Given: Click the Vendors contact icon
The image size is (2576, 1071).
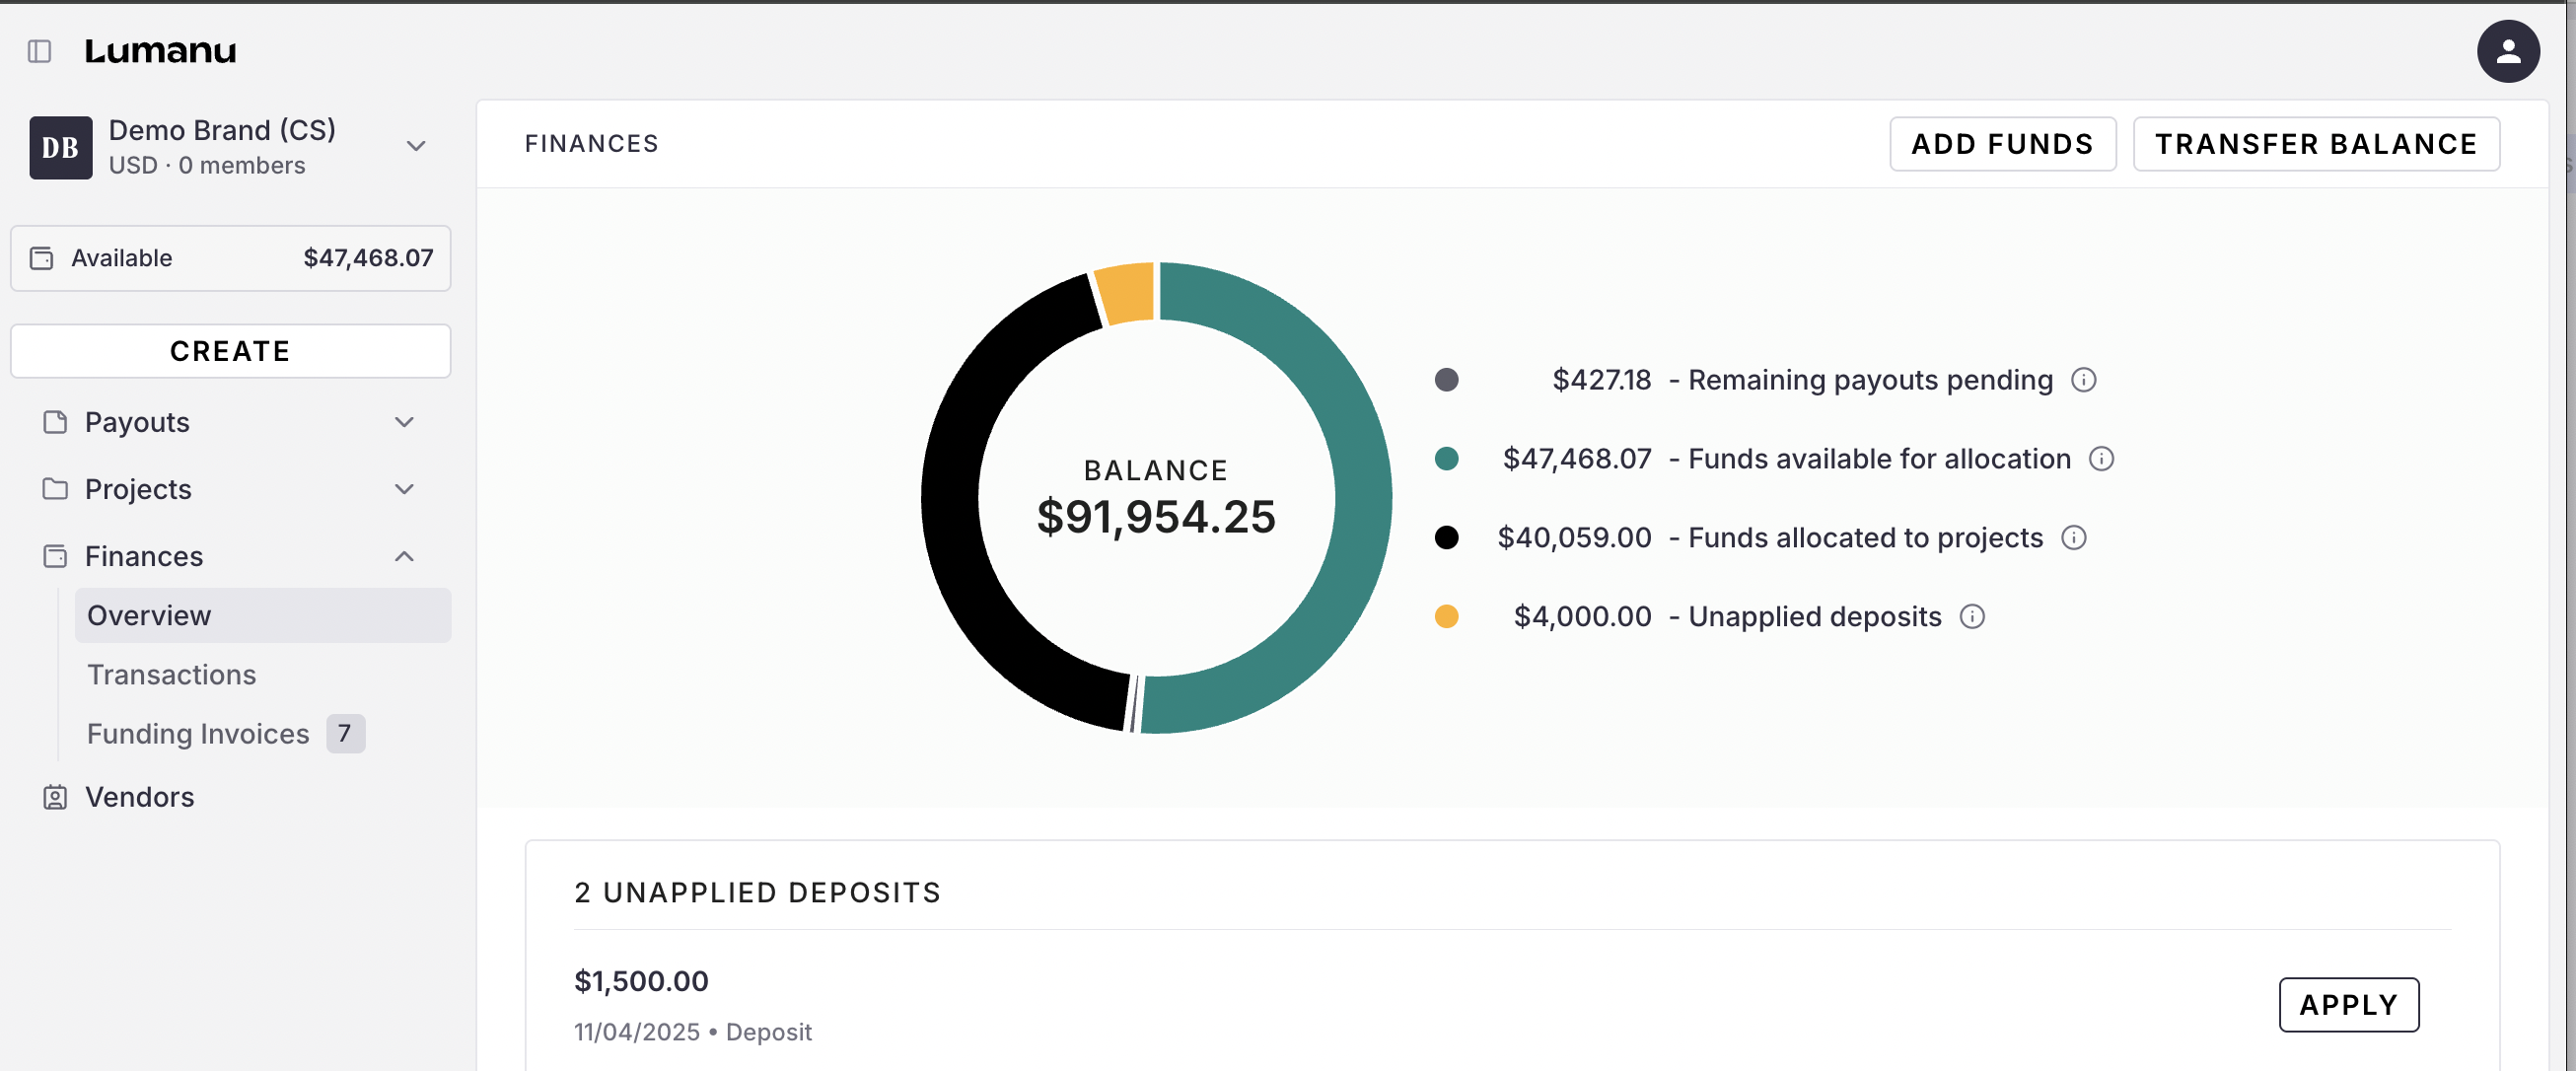Looking at the screenshot, I should (55, 797).
